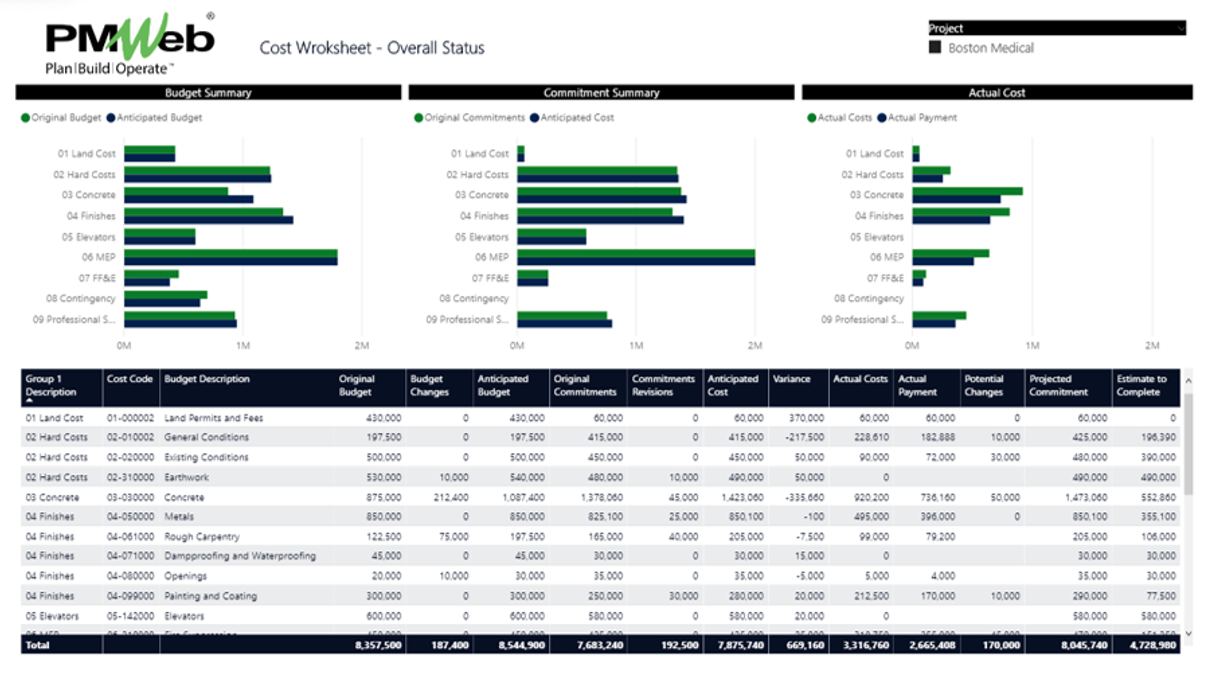Click the Concrete variance value -335,660
Viewport: 1218px width, 679px height.
pyautogui.click(x=804, y=498)
